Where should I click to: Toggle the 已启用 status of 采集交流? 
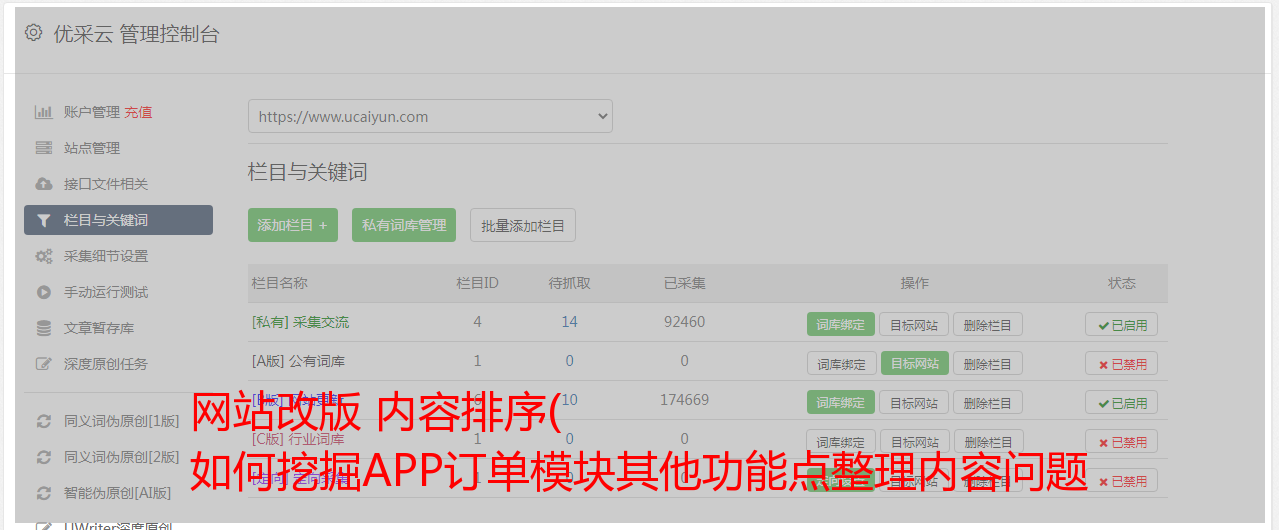[1121, 324]
